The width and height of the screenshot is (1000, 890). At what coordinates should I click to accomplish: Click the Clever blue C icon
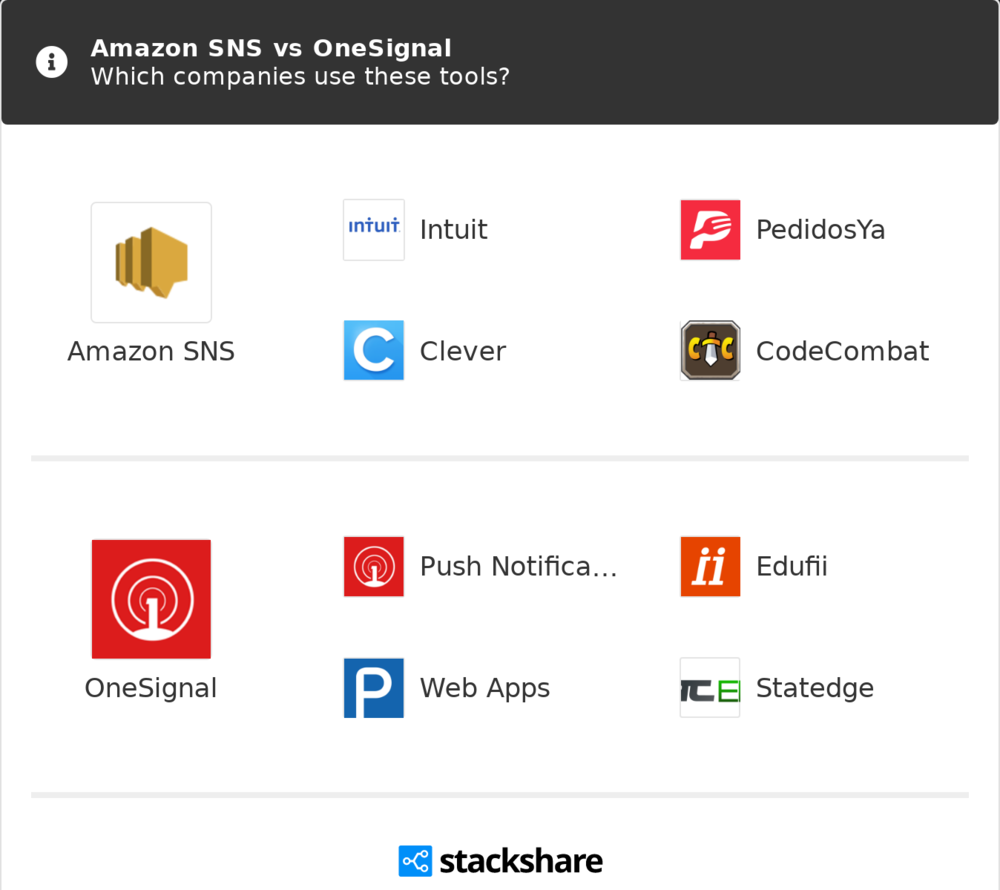374,350
